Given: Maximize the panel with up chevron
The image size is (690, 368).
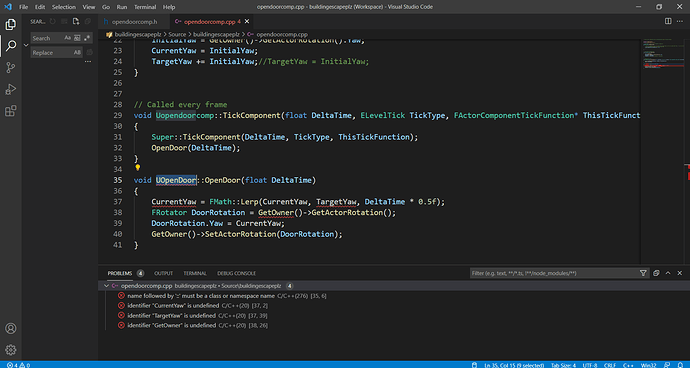Looking at the screenshot, I should (x=668, y=273).
